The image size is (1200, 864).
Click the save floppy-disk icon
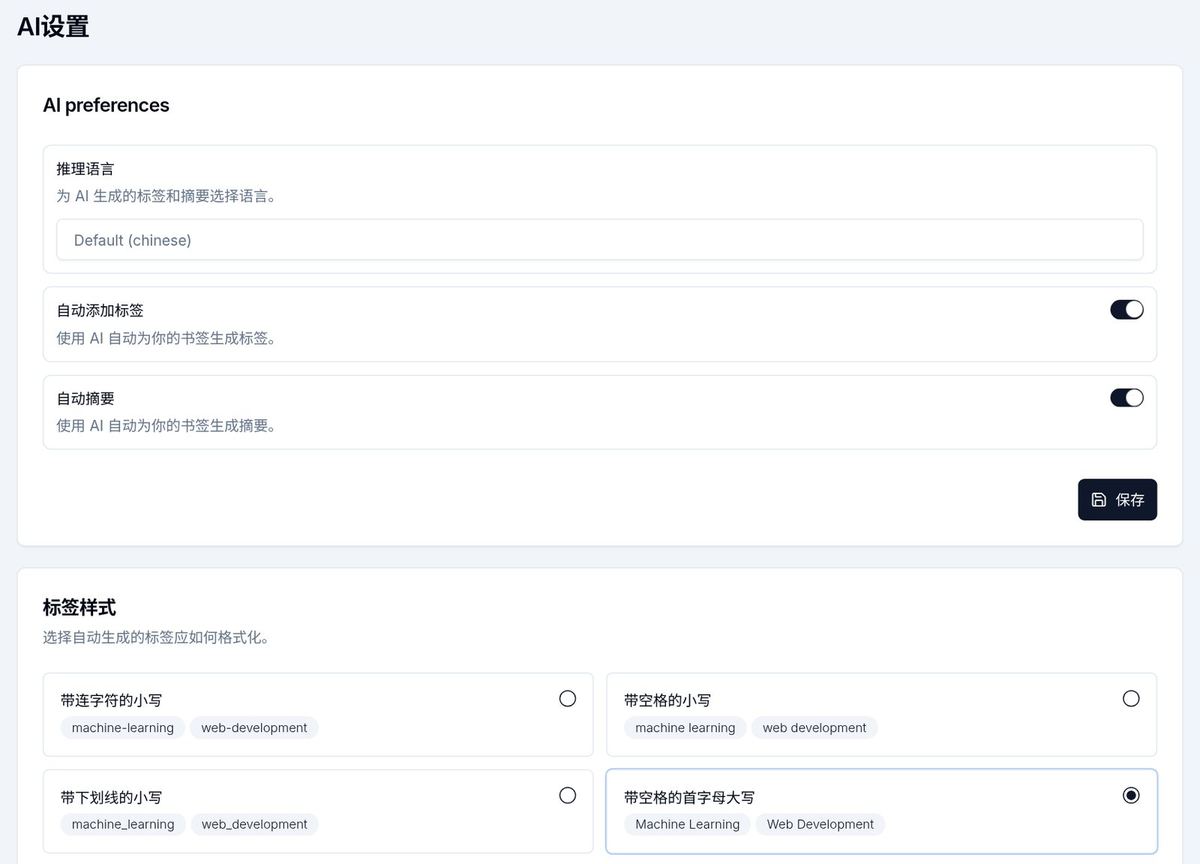click(x=1099, y=500)
